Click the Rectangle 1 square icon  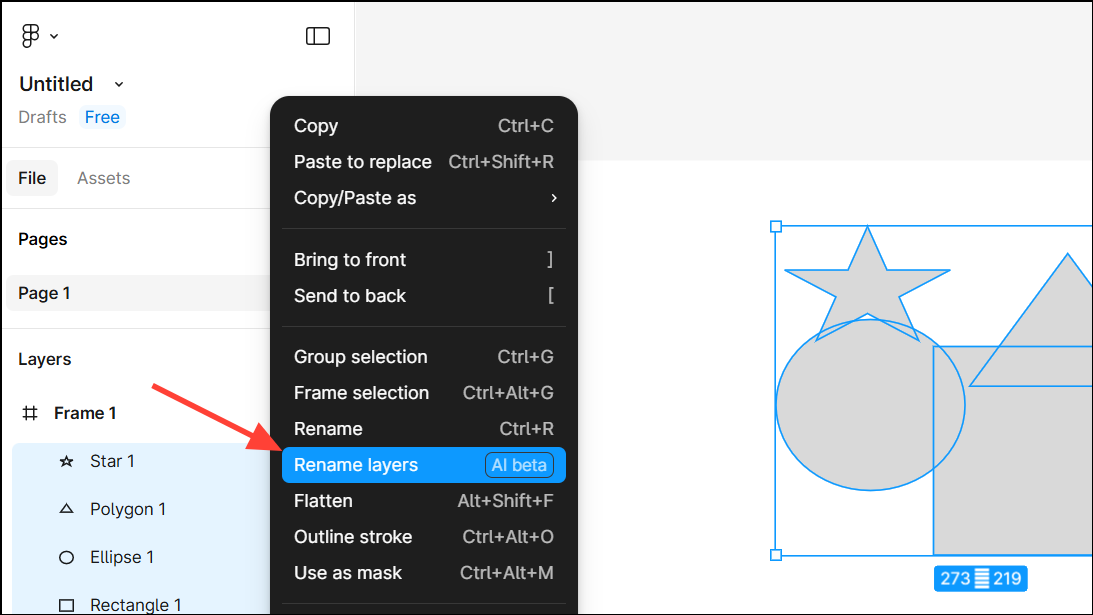click(67, 605)
